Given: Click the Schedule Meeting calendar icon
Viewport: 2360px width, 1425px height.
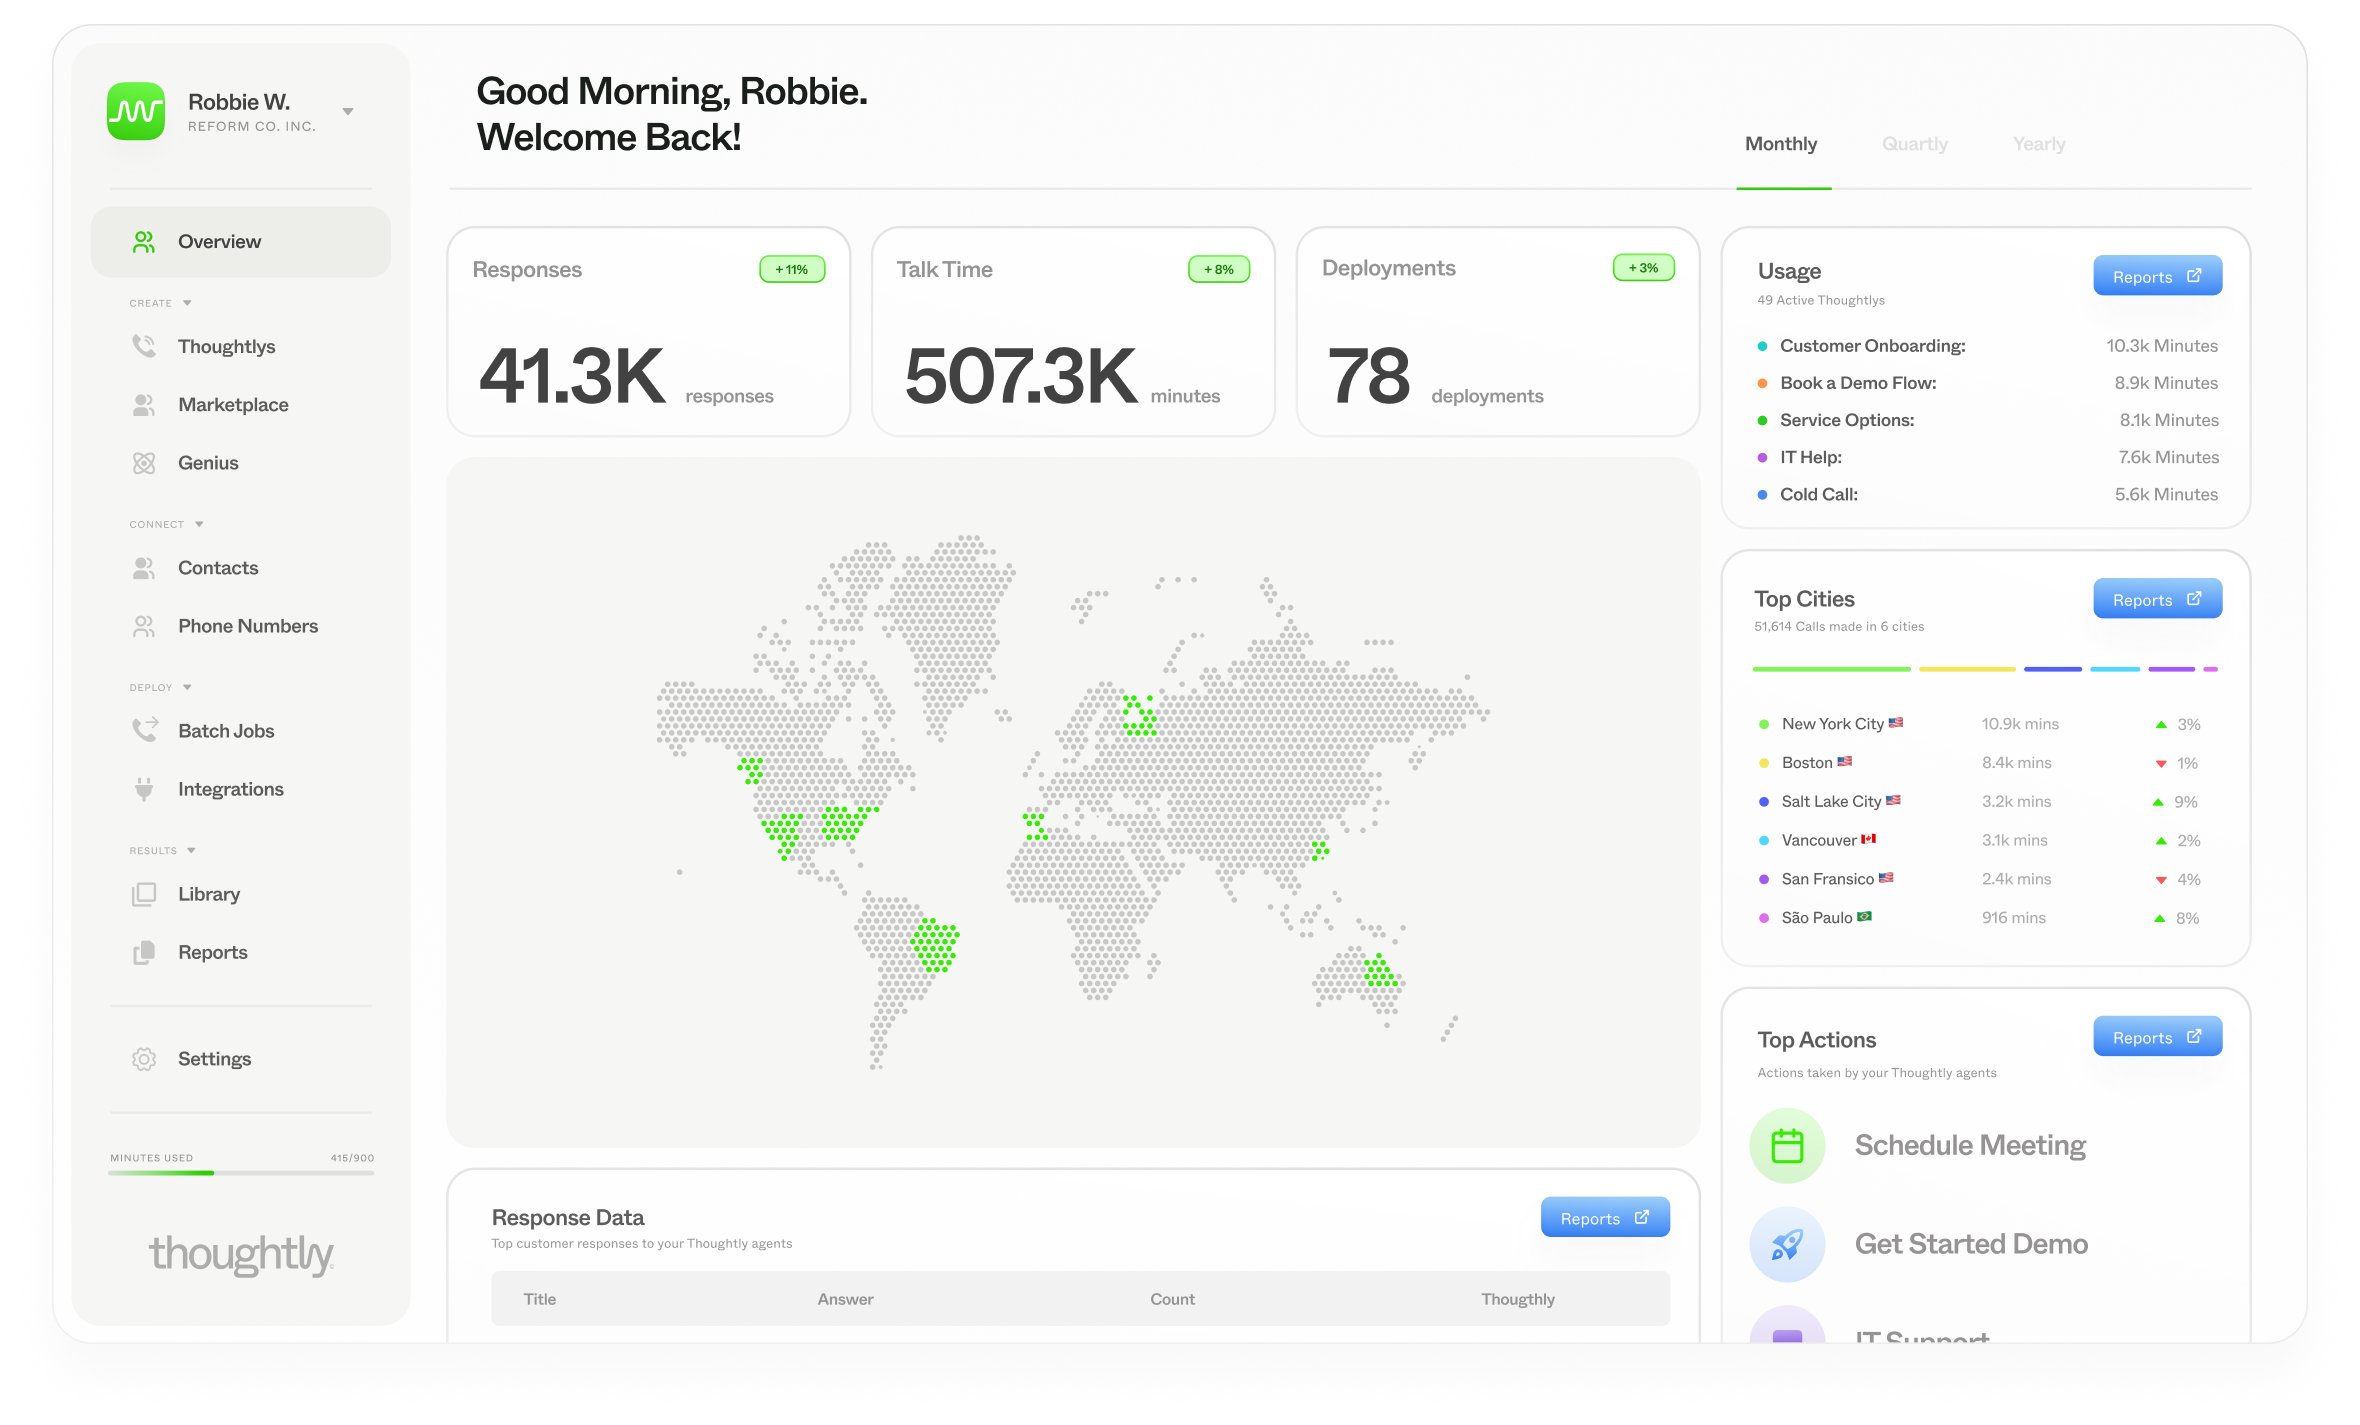Looking at the screenshot, I should (1787, 1145).
